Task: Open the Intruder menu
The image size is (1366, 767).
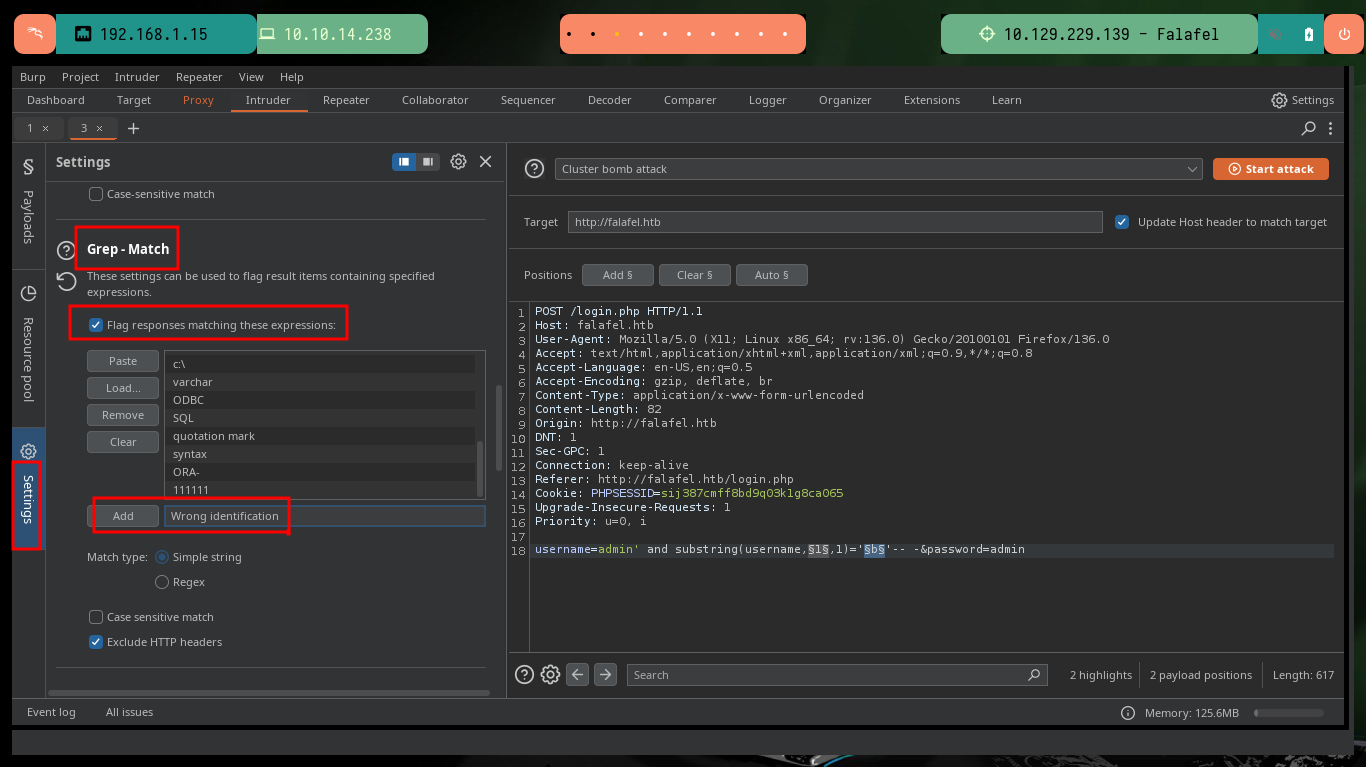Action: (x=137, y=77)
